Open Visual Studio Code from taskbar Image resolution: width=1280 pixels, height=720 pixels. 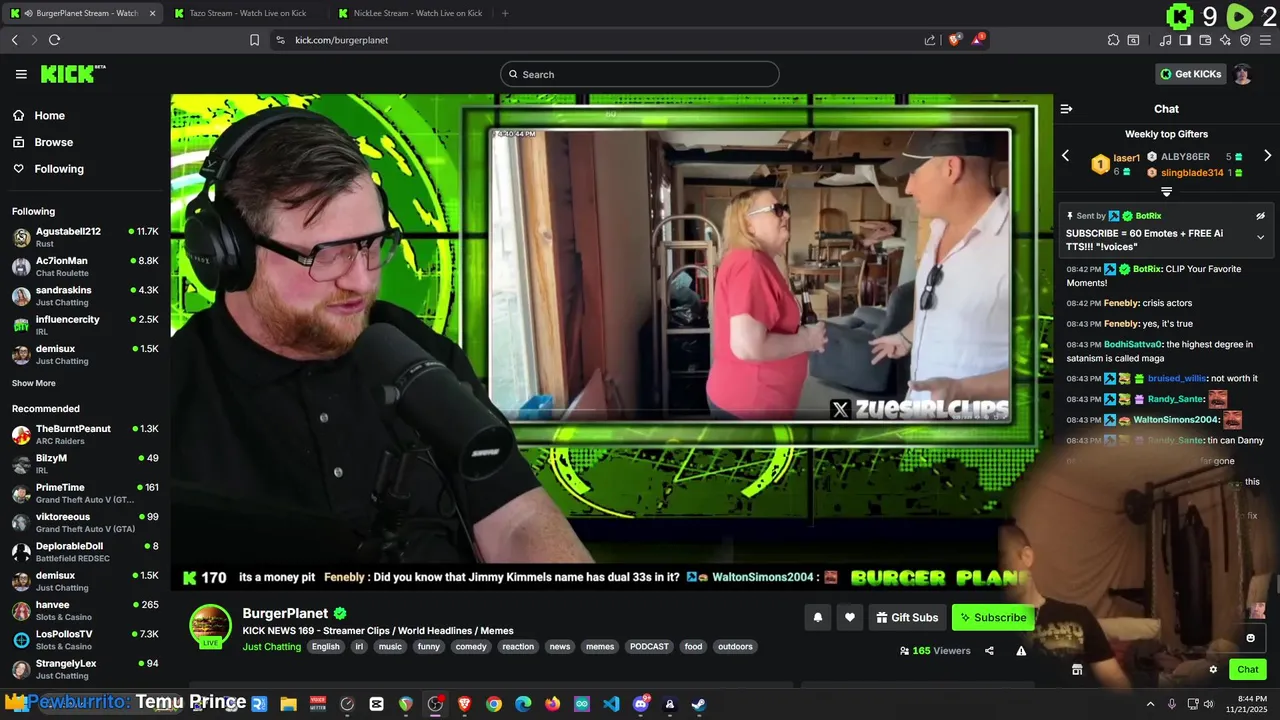click(611, 704)
